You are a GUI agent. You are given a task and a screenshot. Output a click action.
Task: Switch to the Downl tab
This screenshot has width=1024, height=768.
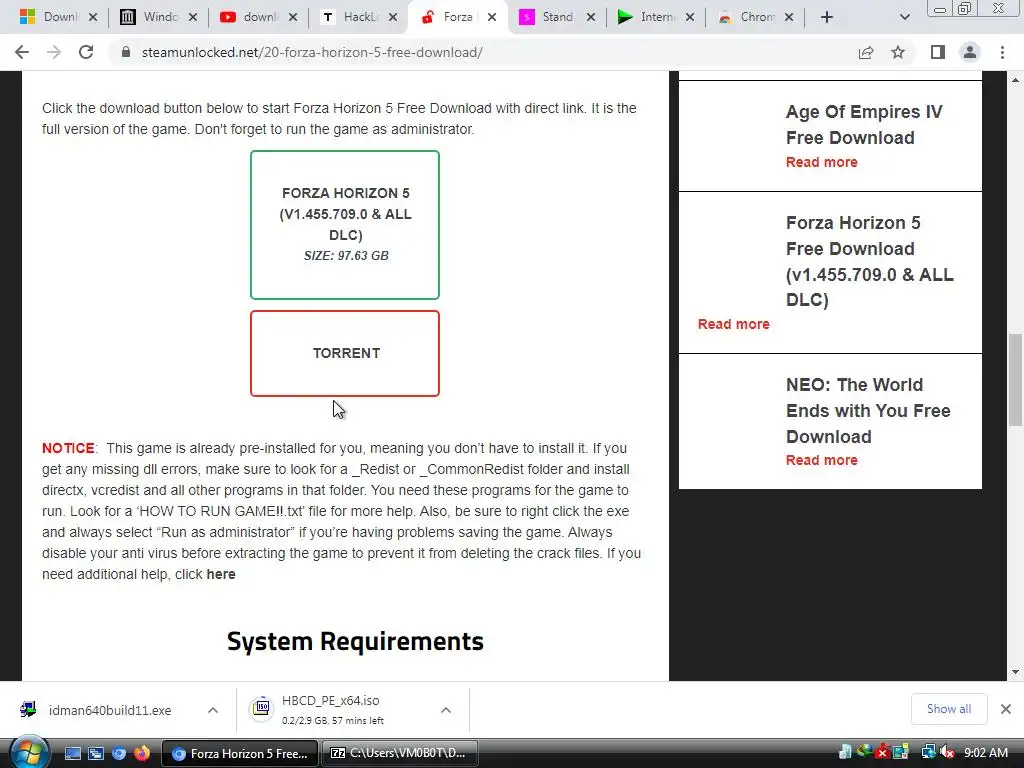[x=50, y=17]
